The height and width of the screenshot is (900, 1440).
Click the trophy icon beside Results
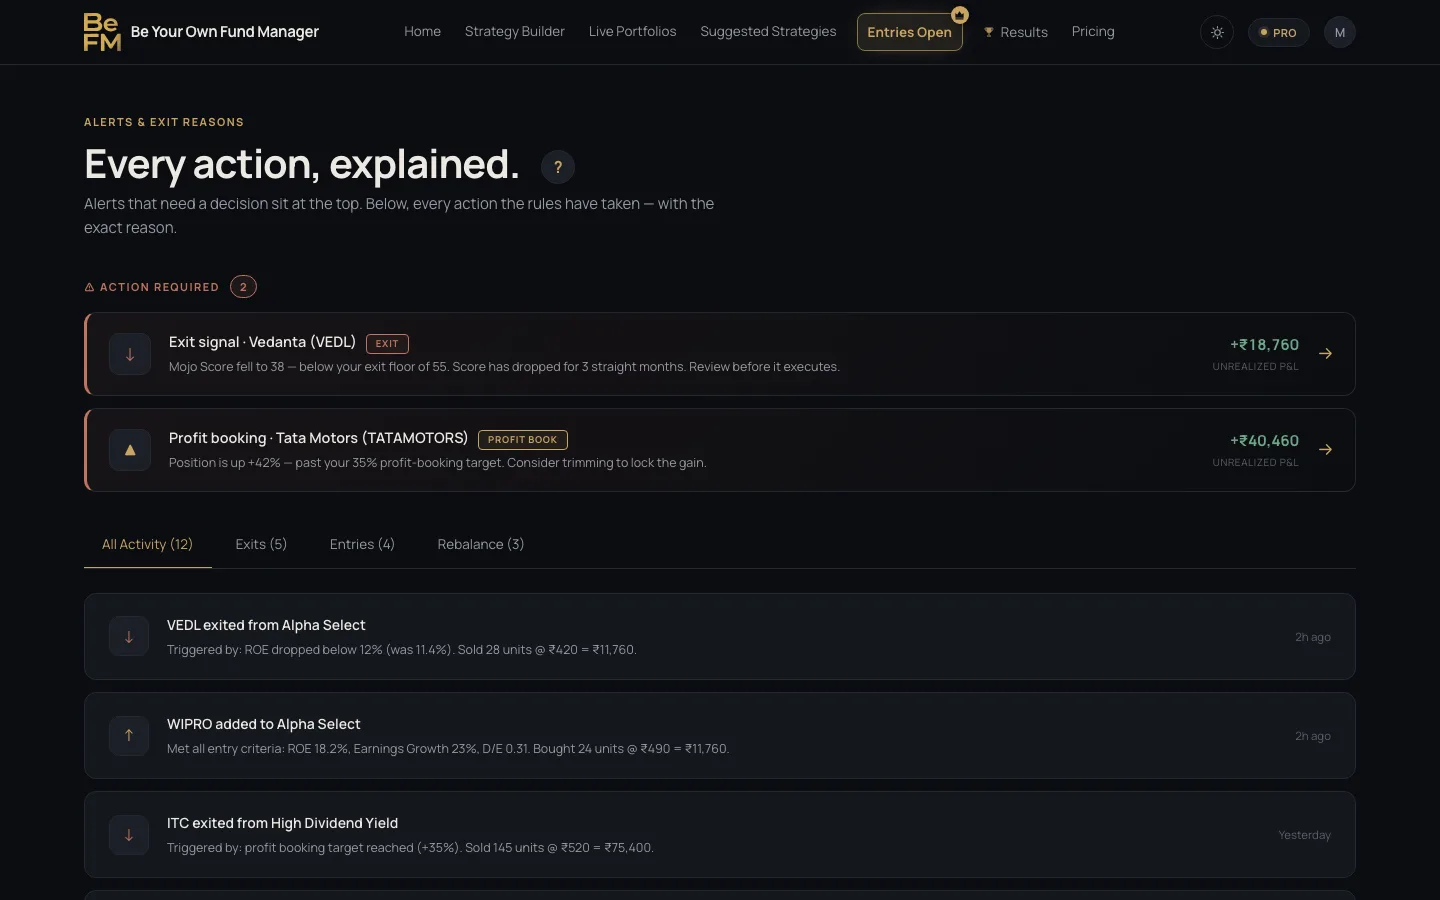[x=989, y=32]
